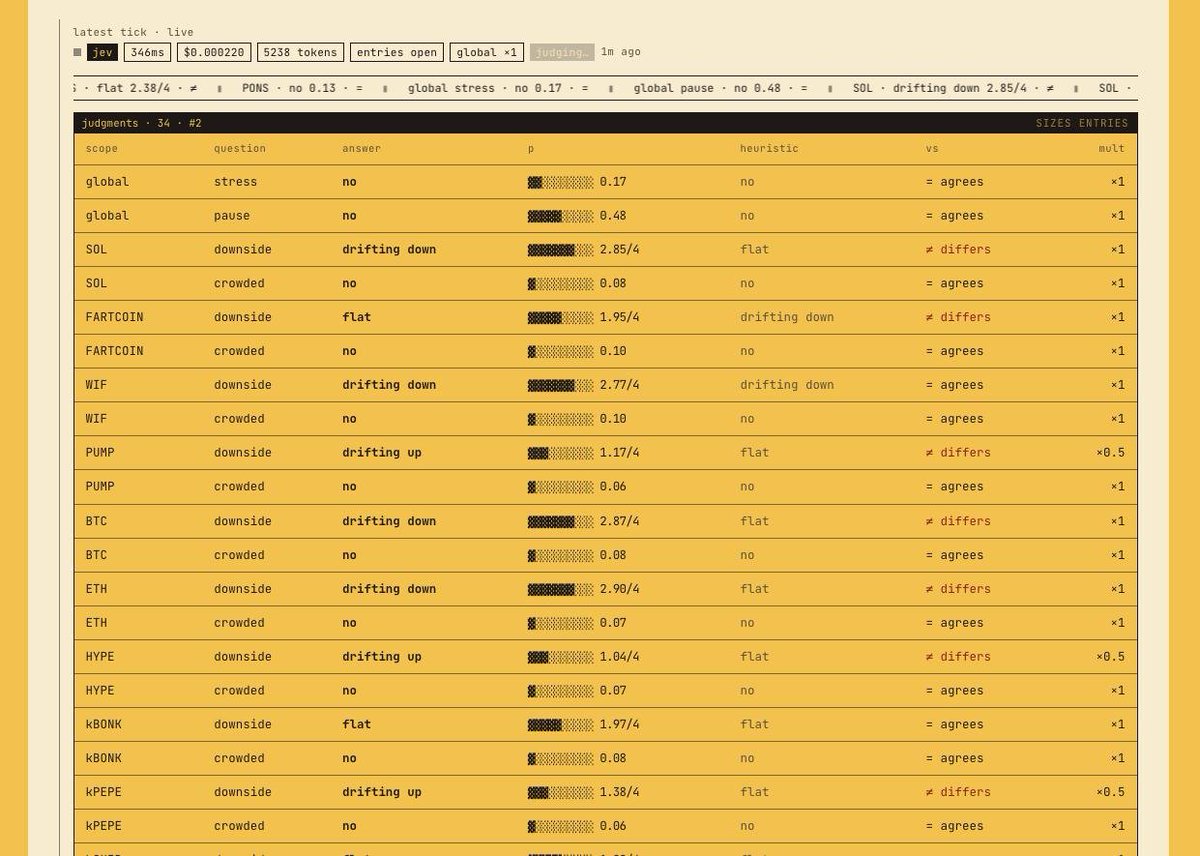The height and width of the screenshot is (856, 1200).
Task: Click the crowded question cell in the BTC row
Action: 239,555
